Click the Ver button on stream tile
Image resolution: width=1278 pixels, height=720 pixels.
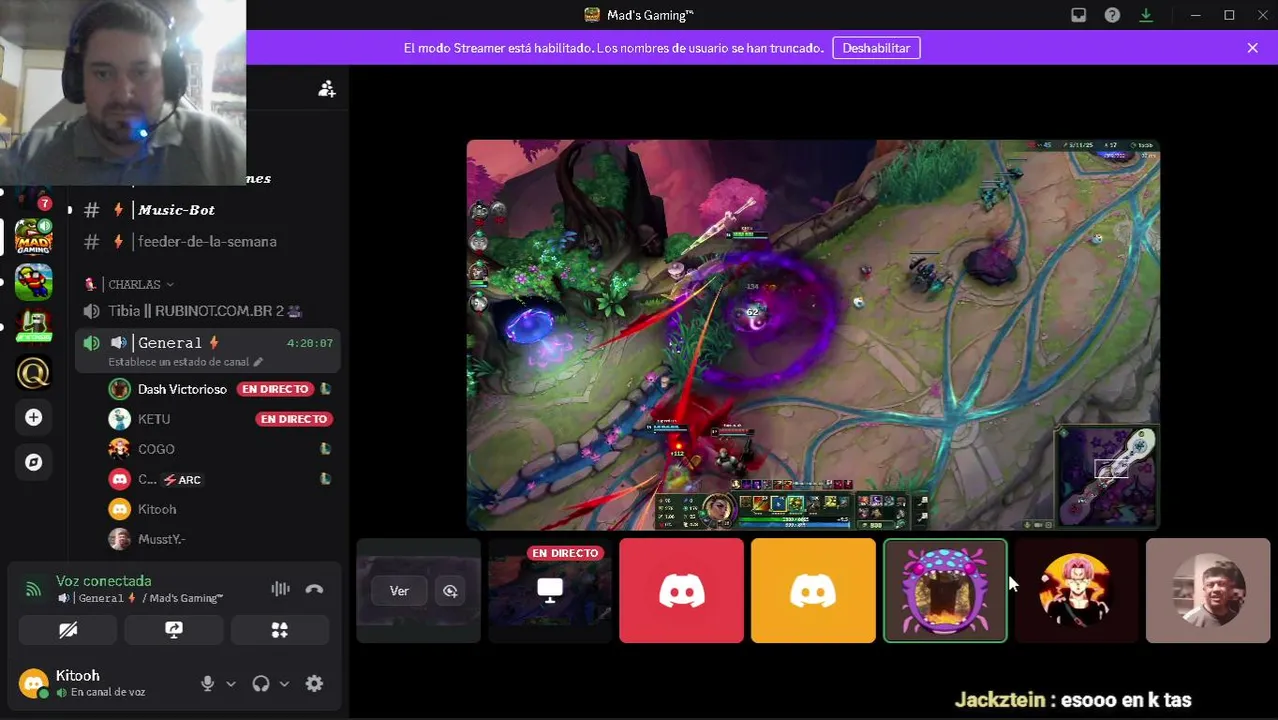pos(399,591)
